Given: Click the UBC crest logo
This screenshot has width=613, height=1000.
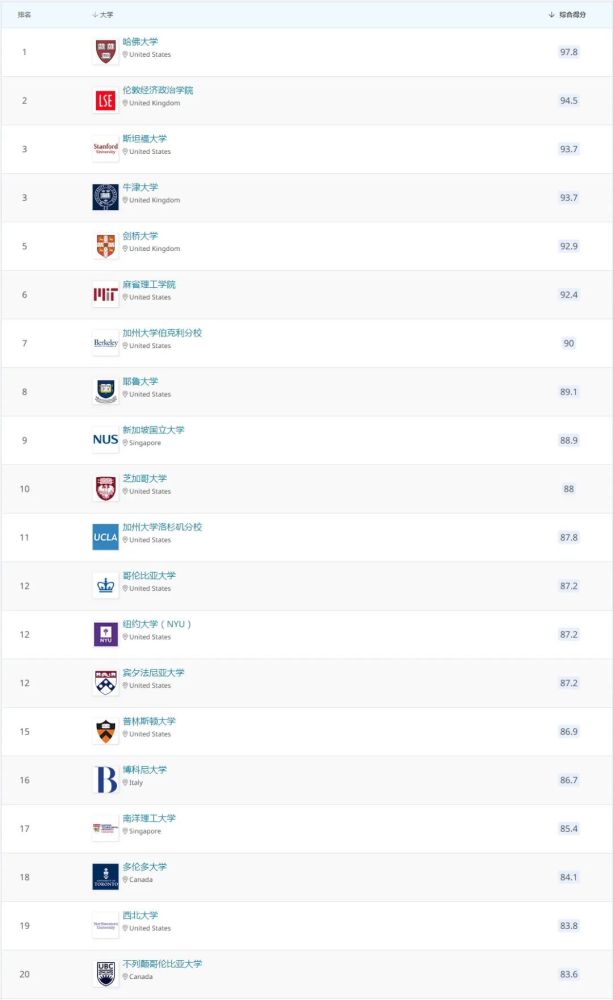Looking at the screenshot, I should click(x=105, y=974).
